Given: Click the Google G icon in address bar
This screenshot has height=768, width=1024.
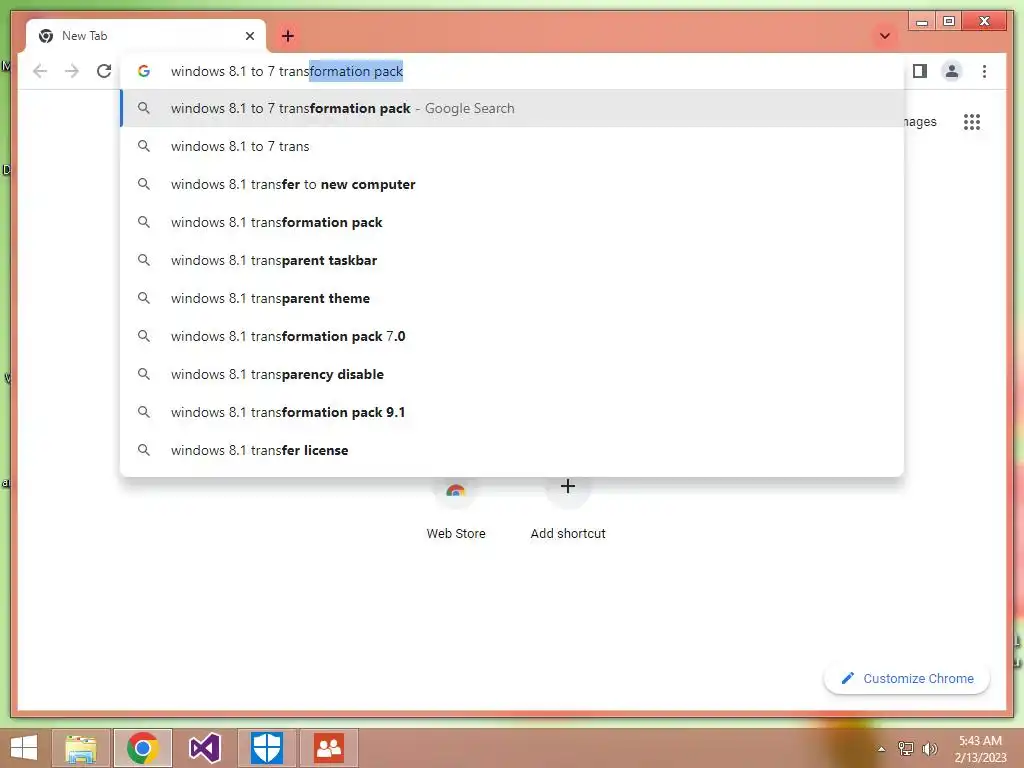Looking at the screenshot, I should [144, 71].
